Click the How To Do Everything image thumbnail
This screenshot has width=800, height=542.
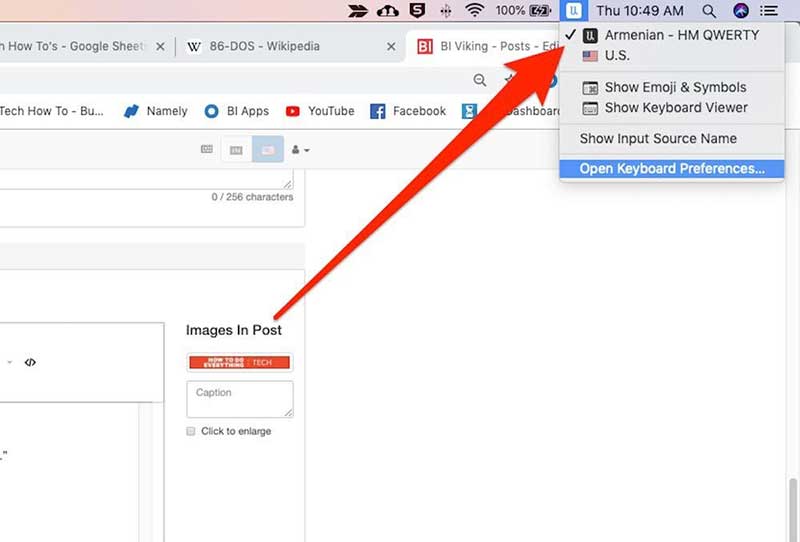coord(240,362)
